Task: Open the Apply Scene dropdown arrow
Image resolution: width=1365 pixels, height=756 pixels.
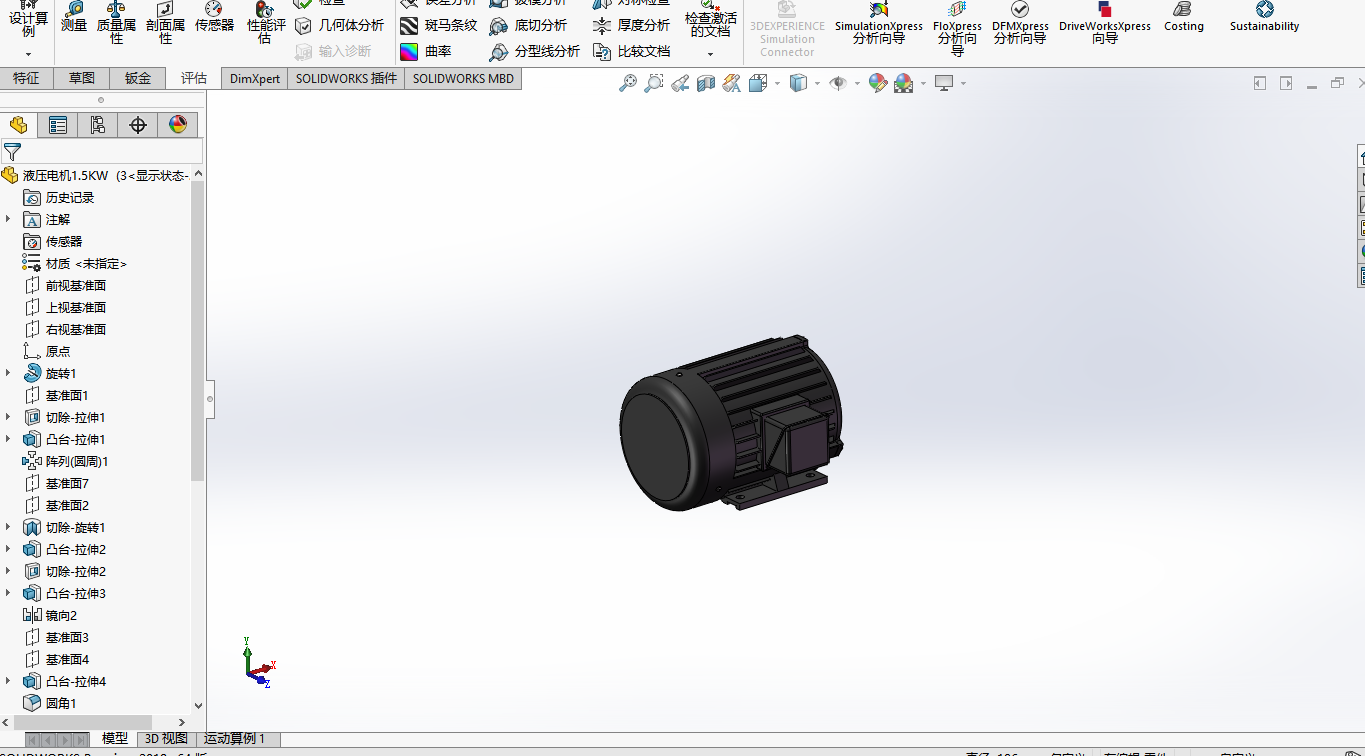Action: pyautogui.click(x=923, y=84)
